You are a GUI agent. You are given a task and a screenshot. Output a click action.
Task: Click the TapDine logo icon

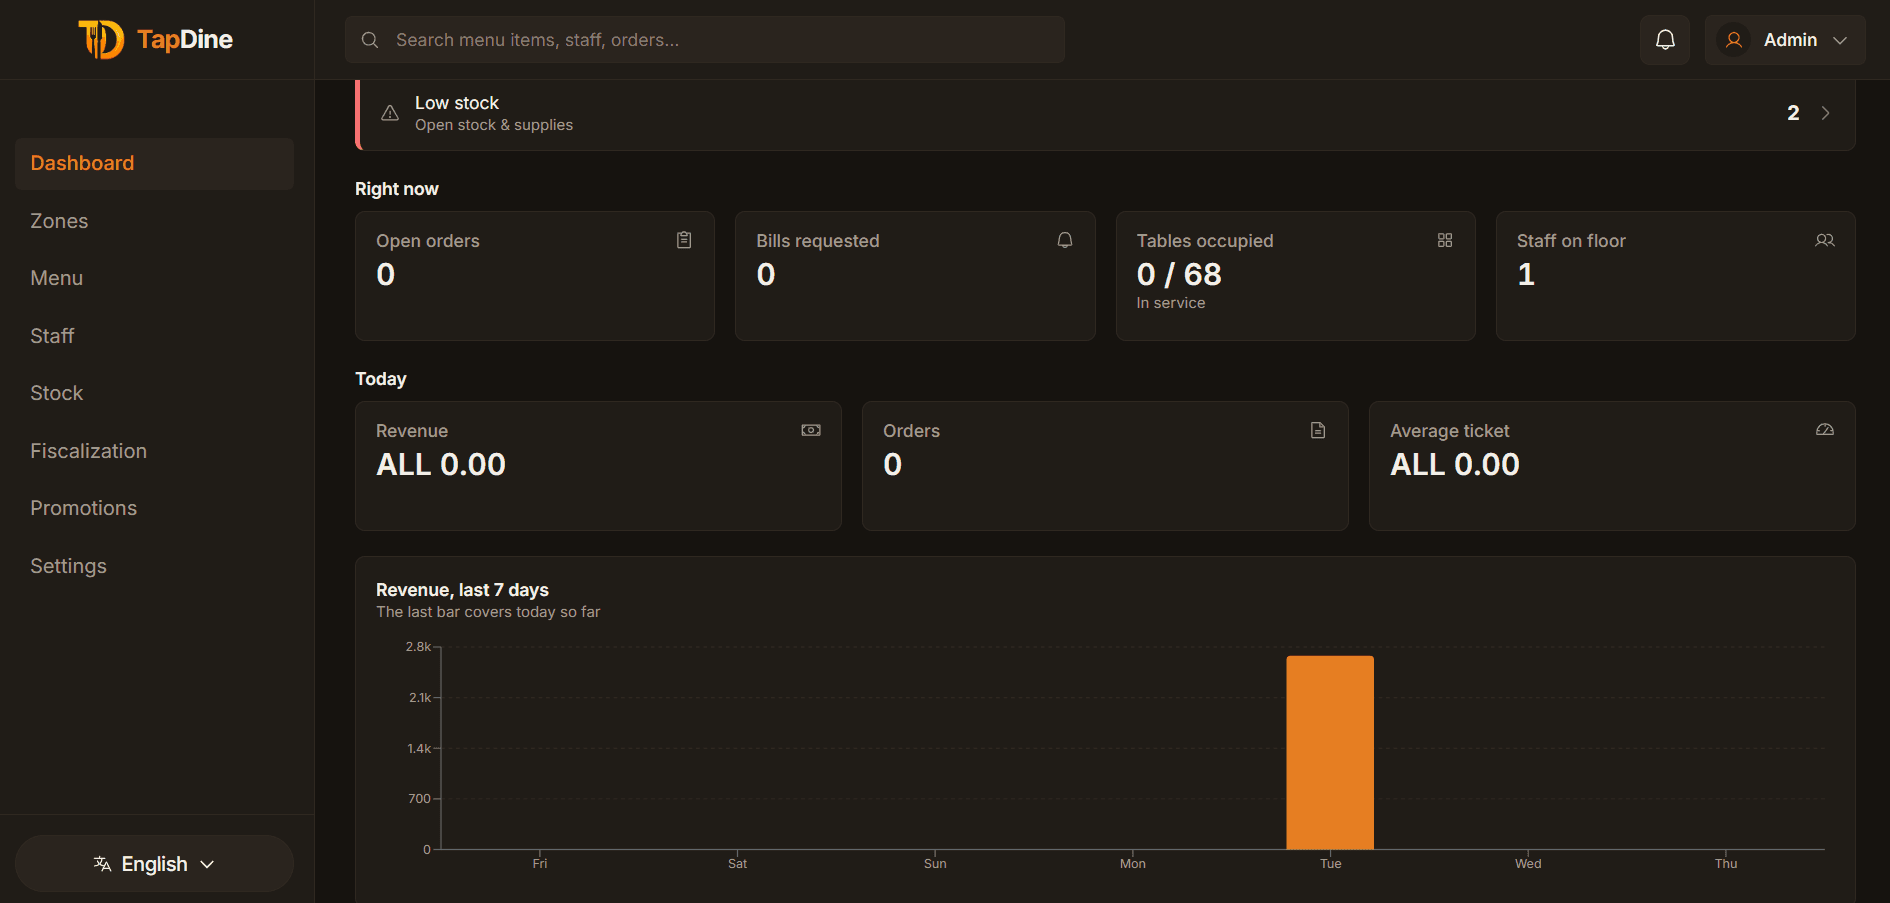[102, 40]
